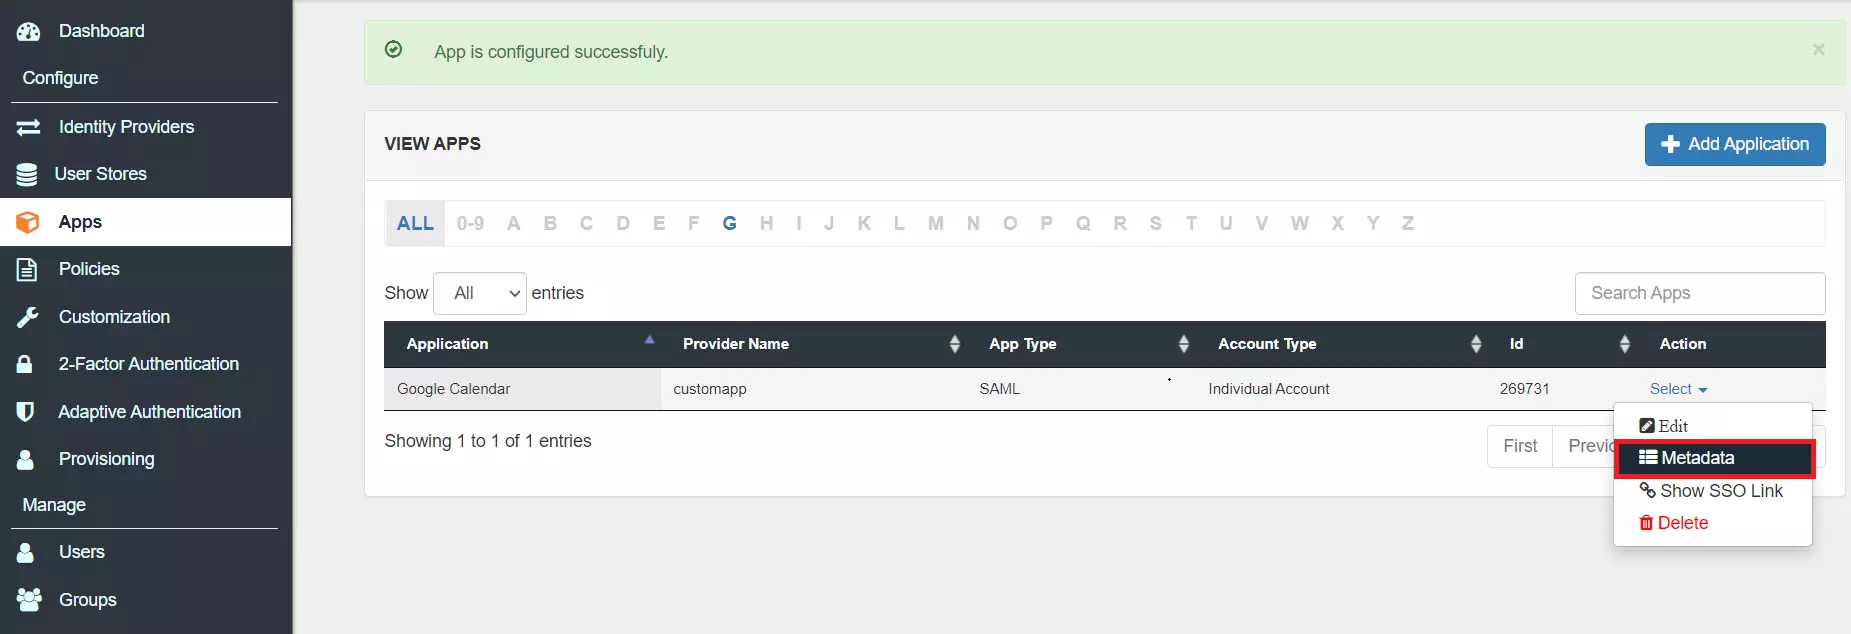This screenshot has height=634, width=1851.
Task: Sort by Application column arrow
Action: tap(650, 340)
